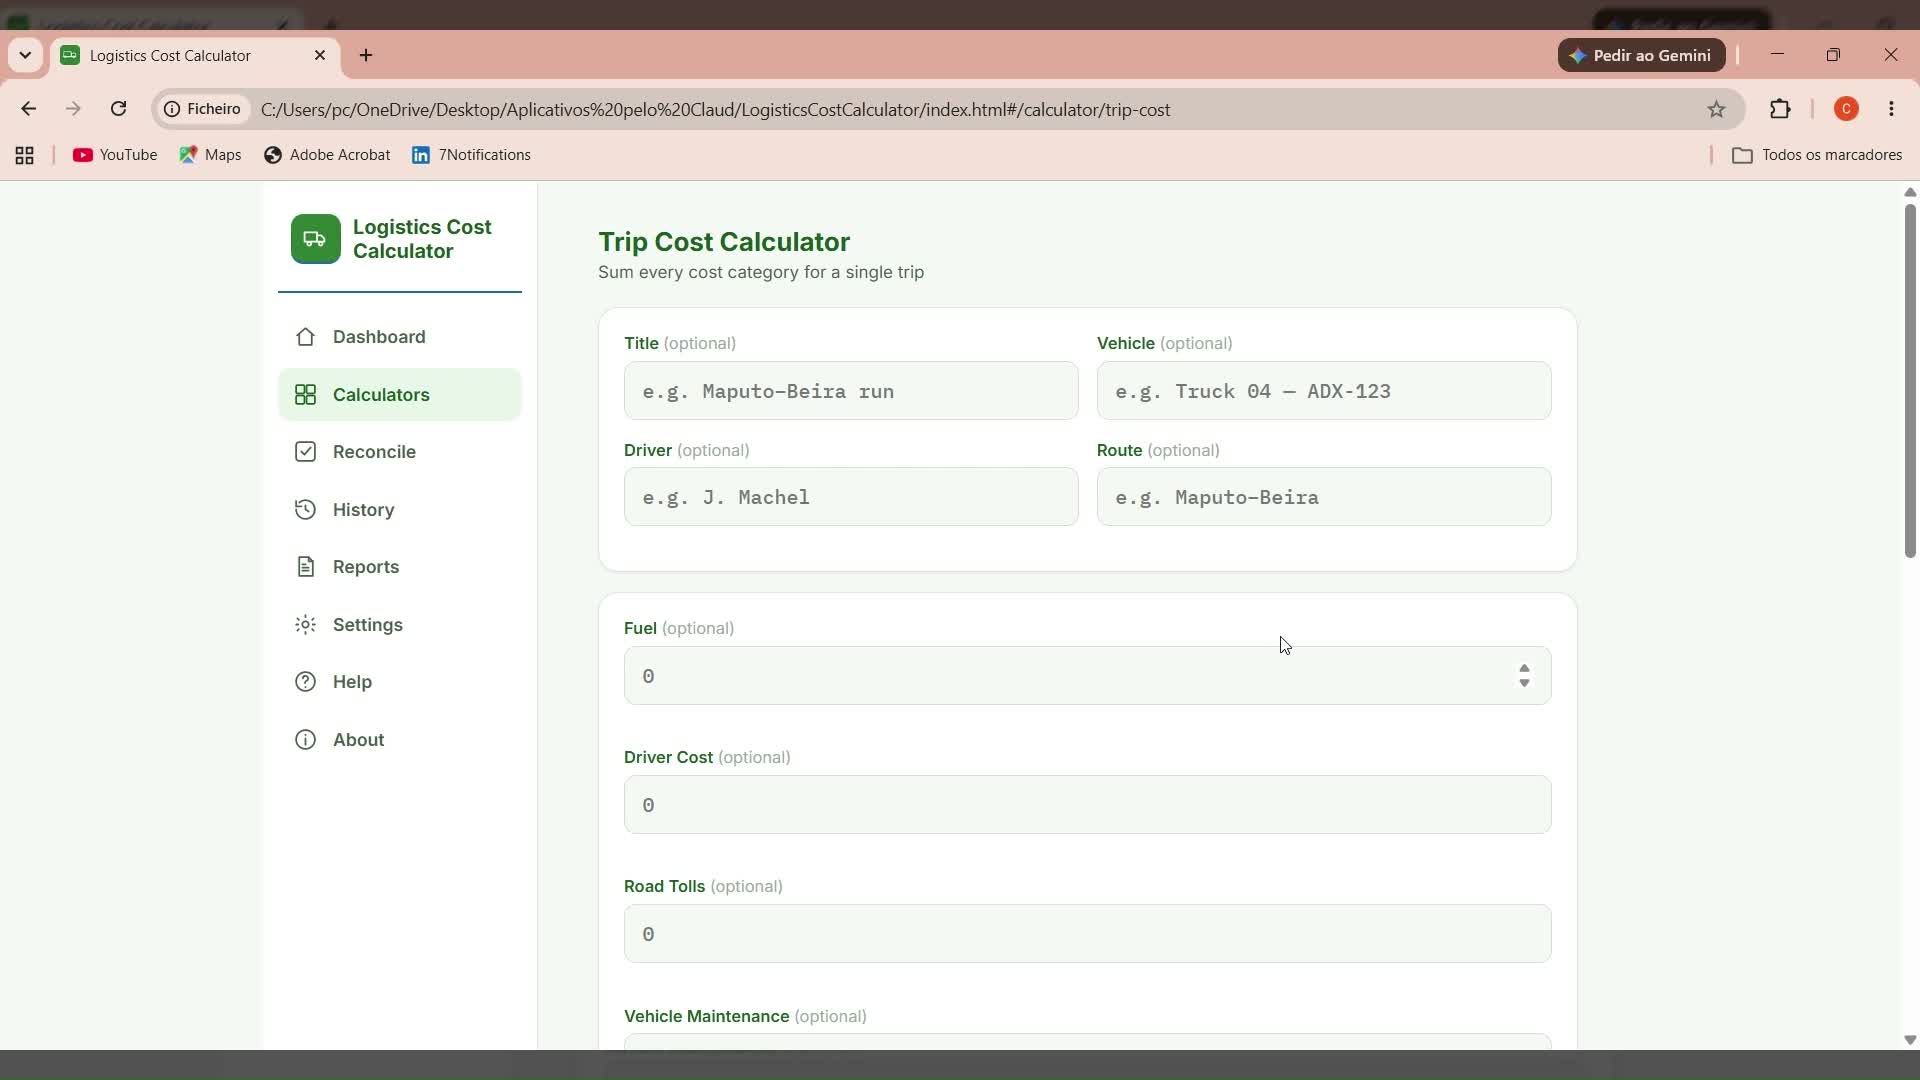
Task: Click the Help question-mark icon
Action: tap(305, 682)
